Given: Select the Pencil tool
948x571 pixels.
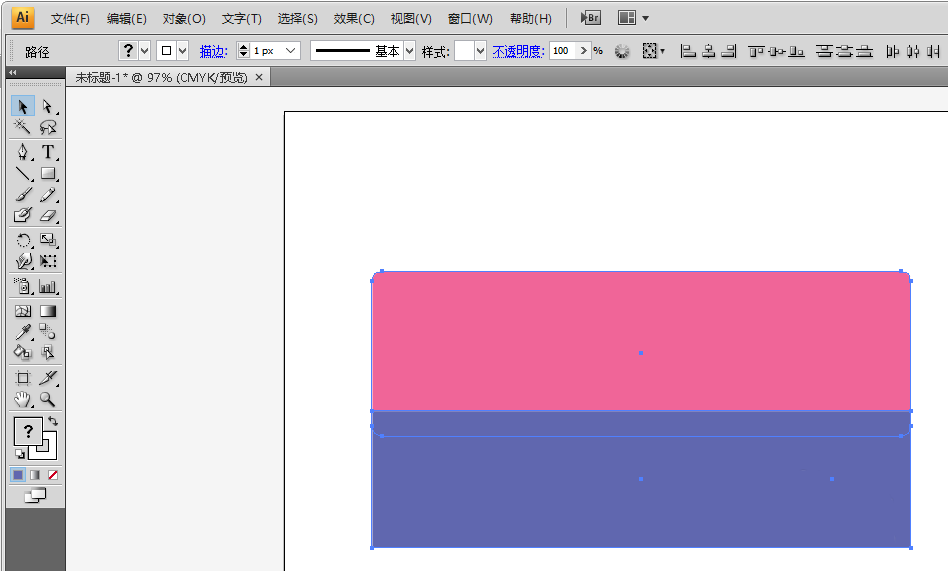Looking at the screenshot, I should (48, 194).
